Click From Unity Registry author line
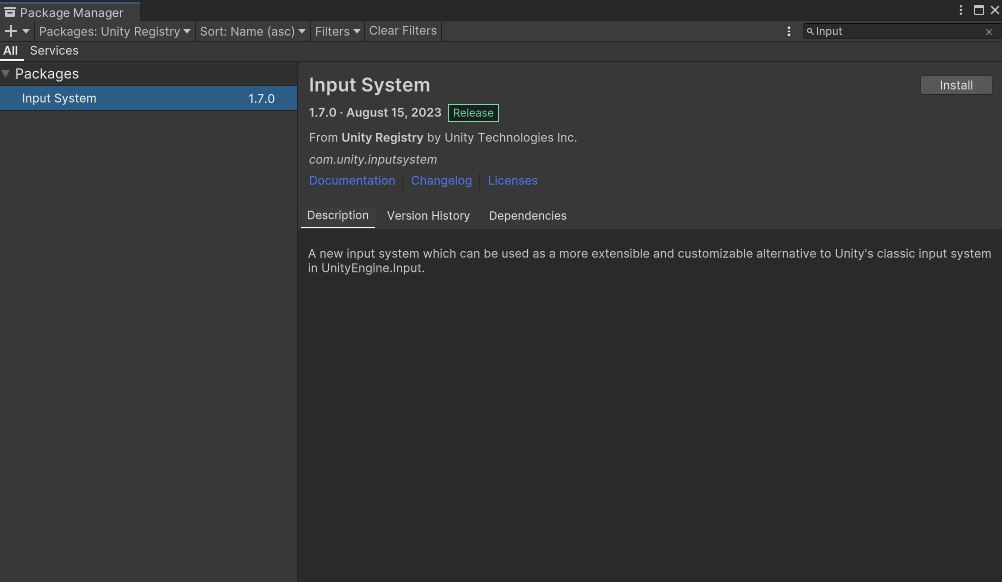The image size is (1002, 582). tap(443, 137)
